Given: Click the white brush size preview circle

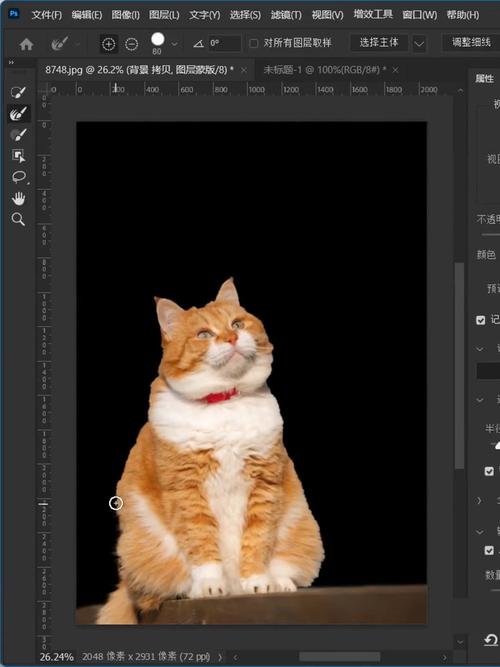Looking at the screenshot, I should [157, 40].
